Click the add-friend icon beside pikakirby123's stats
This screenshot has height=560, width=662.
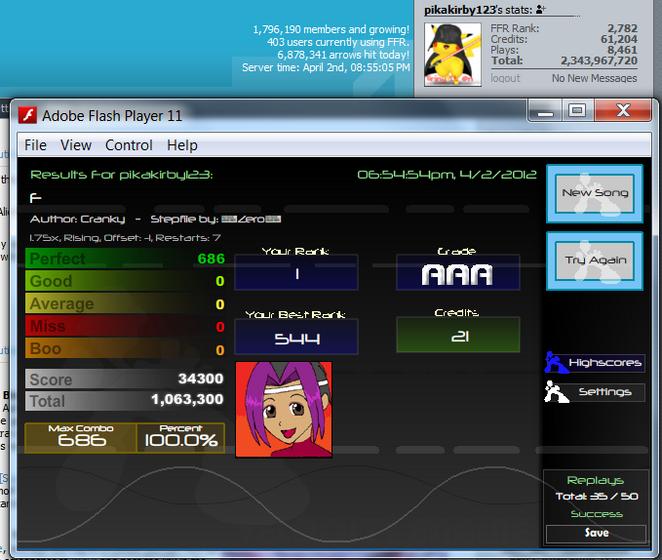541,9
